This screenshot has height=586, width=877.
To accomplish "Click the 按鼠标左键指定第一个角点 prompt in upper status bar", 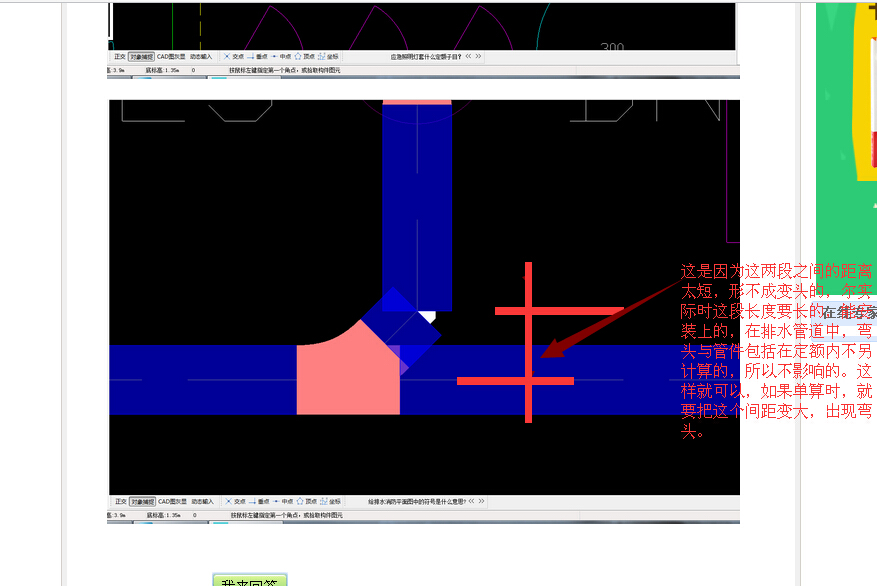I will point(285,70).
